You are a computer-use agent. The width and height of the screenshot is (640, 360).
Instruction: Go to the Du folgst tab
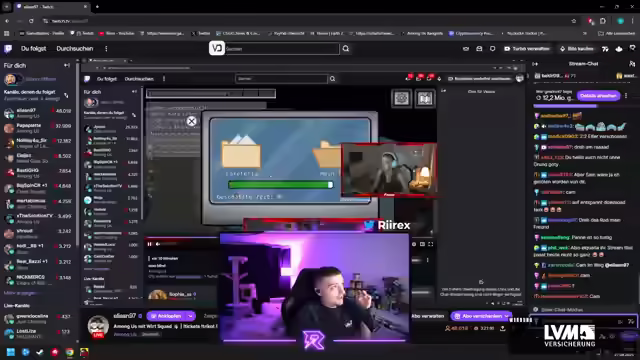coord(33,49)
